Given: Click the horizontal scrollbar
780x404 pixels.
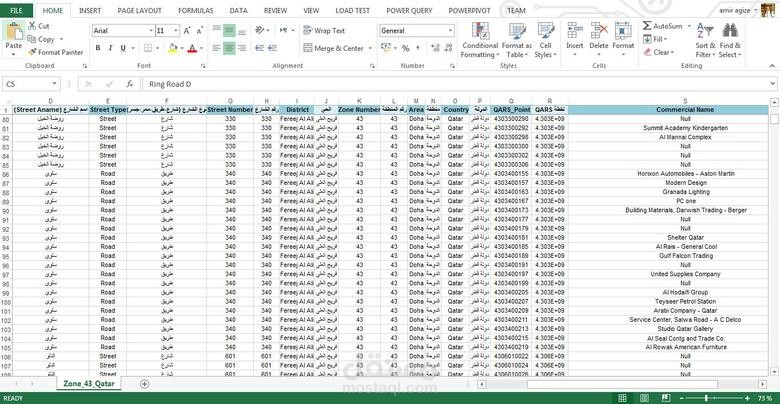Looking at the screenshot, I should [x=622, y=384].
